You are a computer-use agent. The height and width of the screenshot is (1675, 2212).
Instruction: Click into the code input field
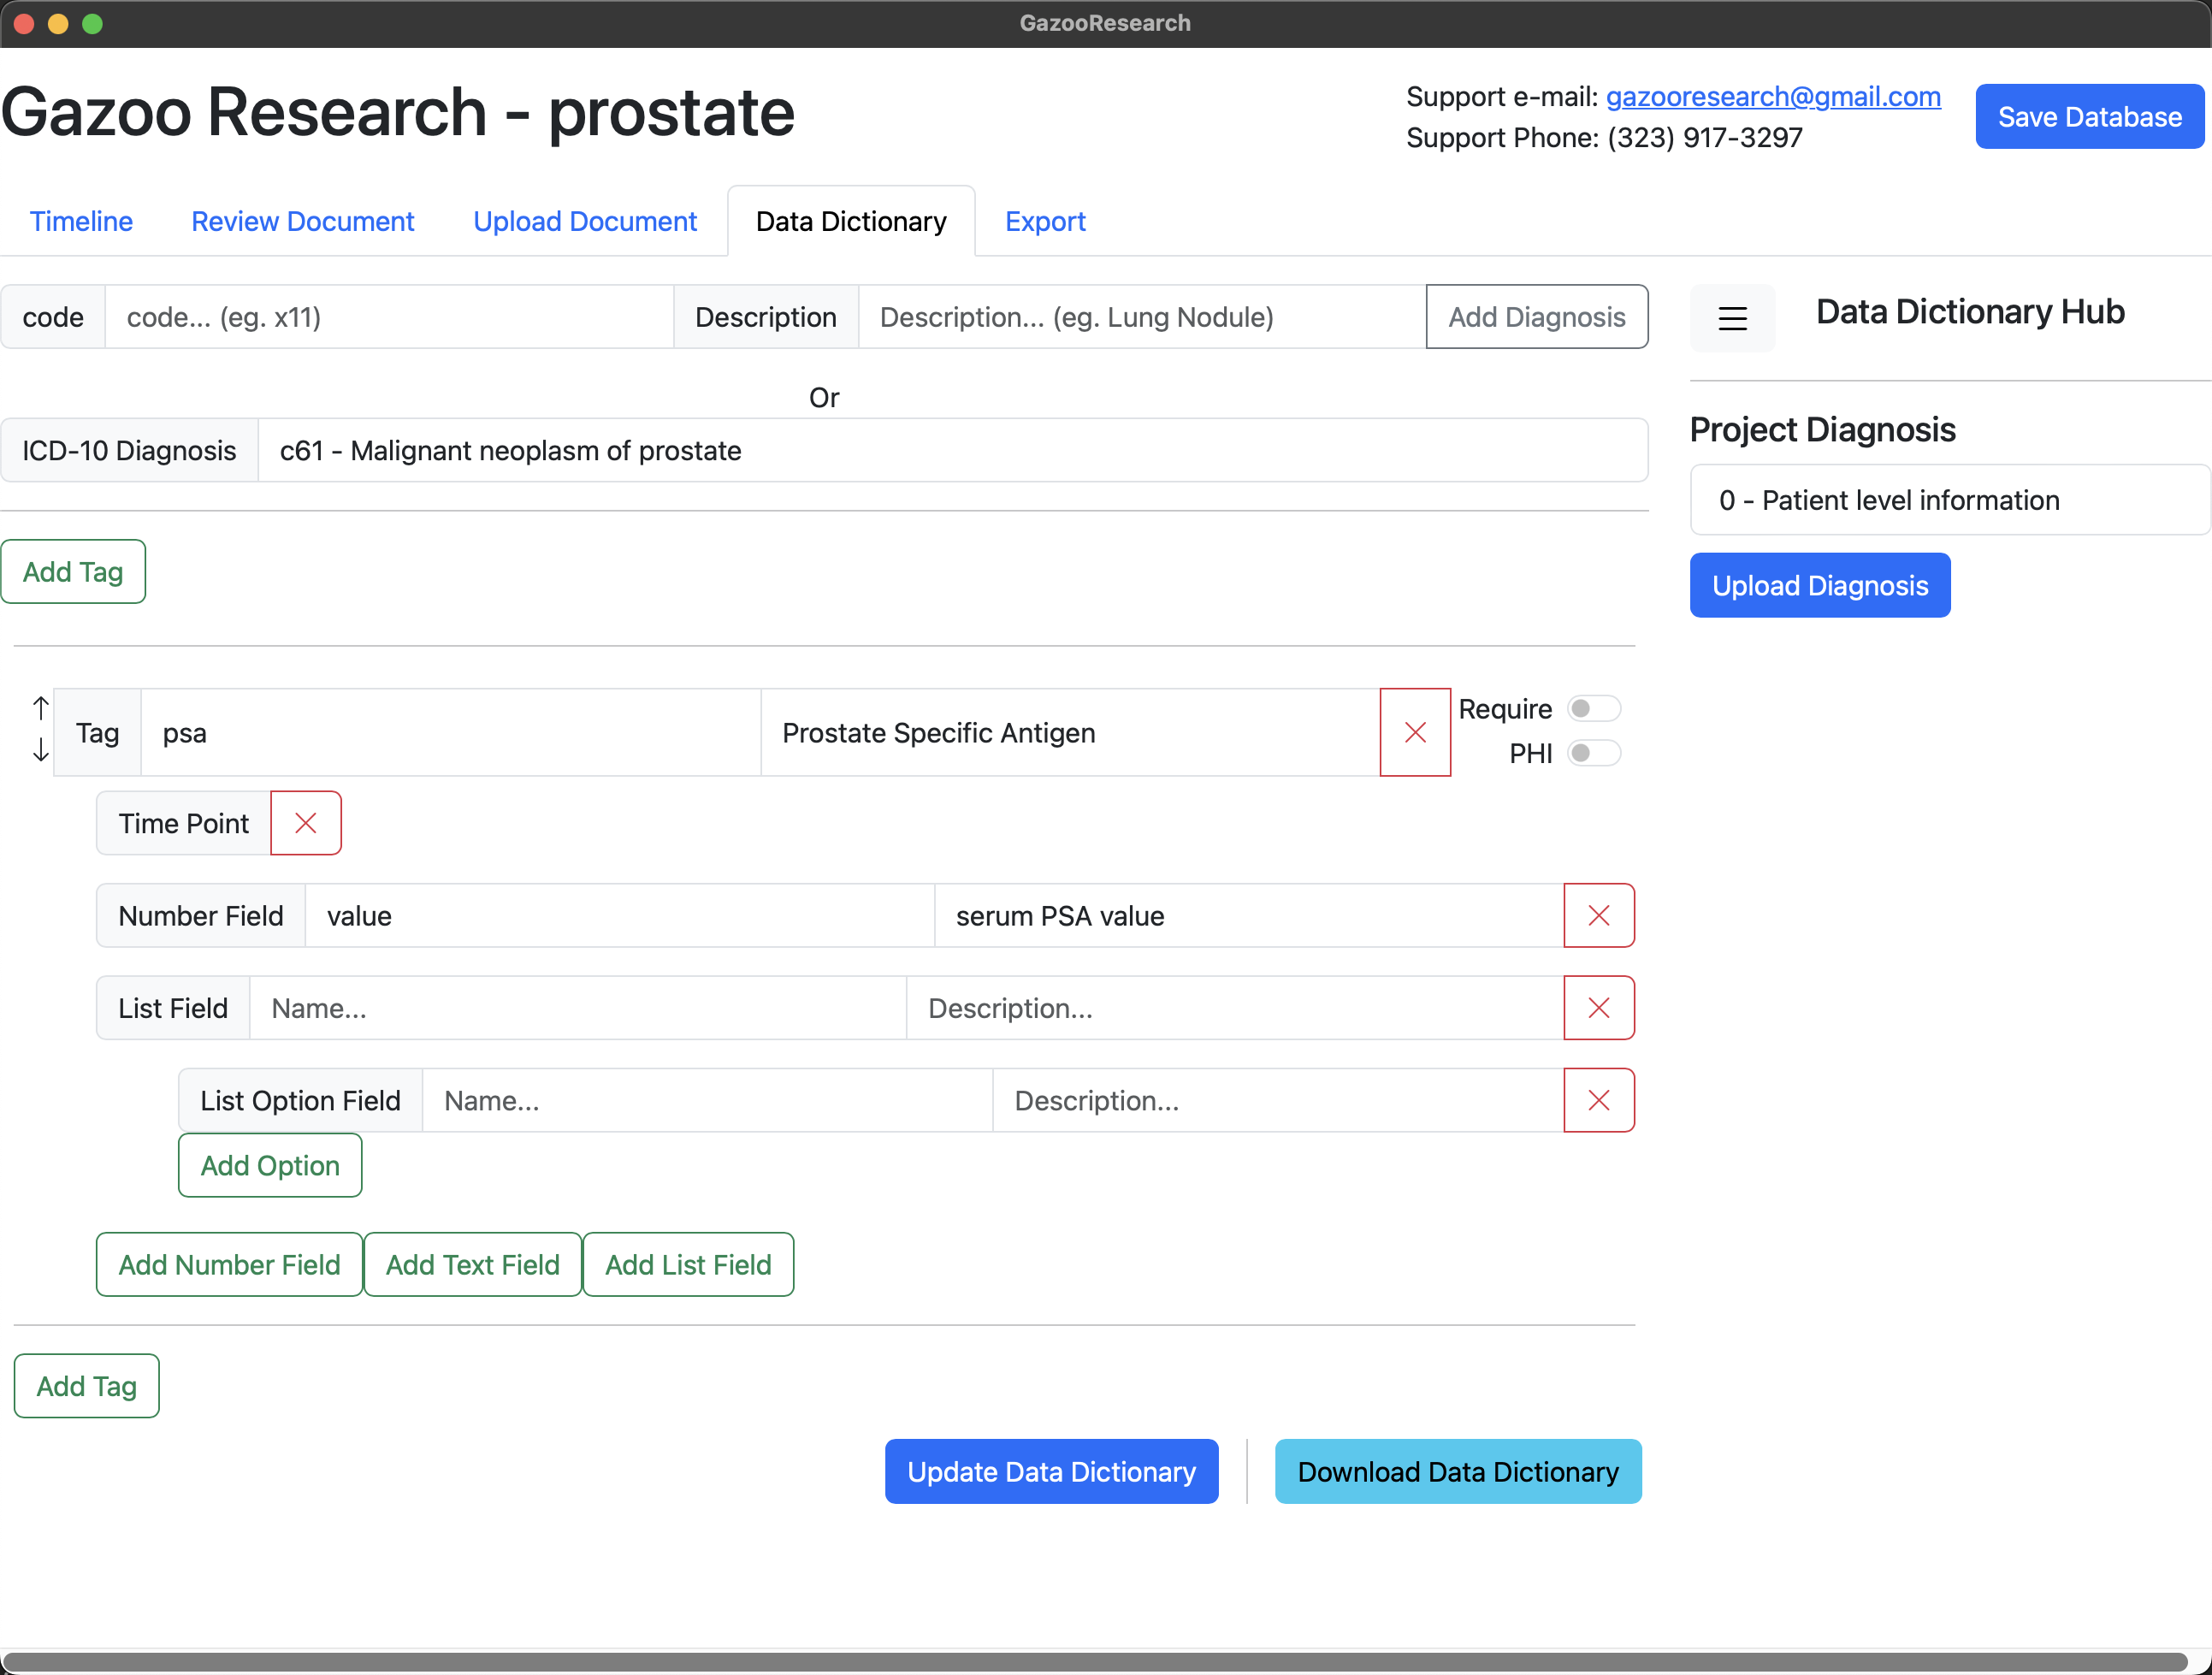388,317
